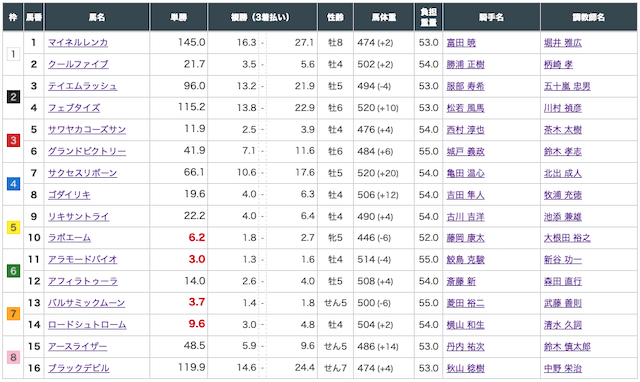Viewport: 640px width, 382px height.
Task: Select body weight 520 (+20)
Action: click(378, 173)
